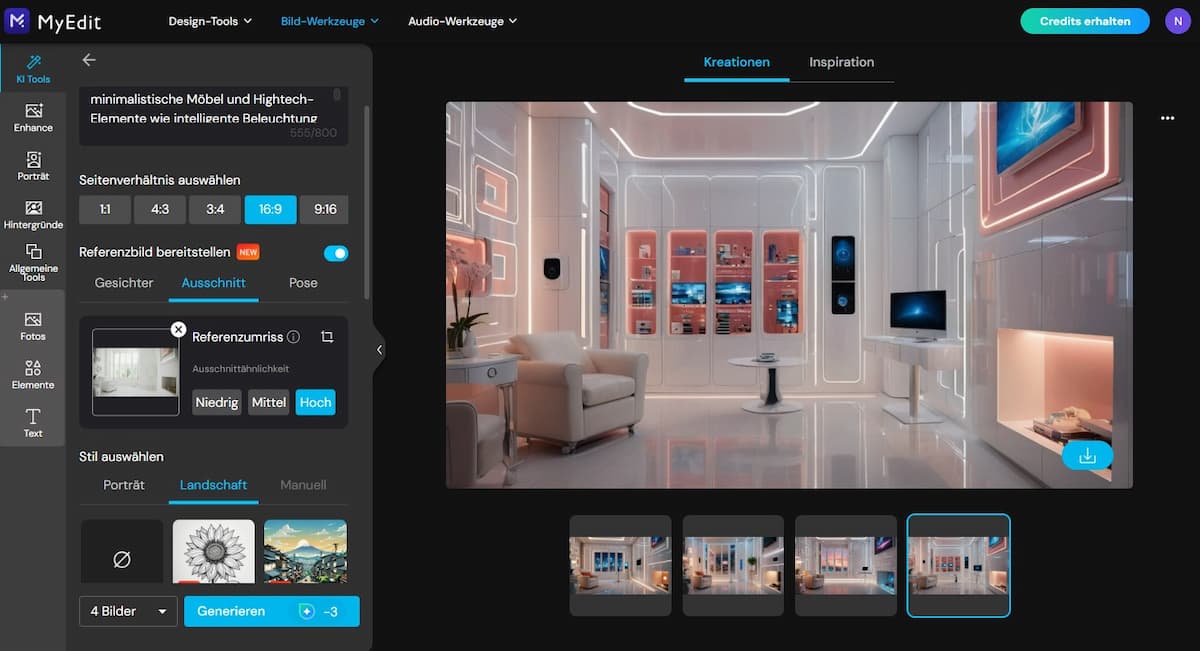Image resolution: width=1200 pixels, height=651 pixels.
Task: Open the KI Tools sidebar section
Action: pos(33,69)
